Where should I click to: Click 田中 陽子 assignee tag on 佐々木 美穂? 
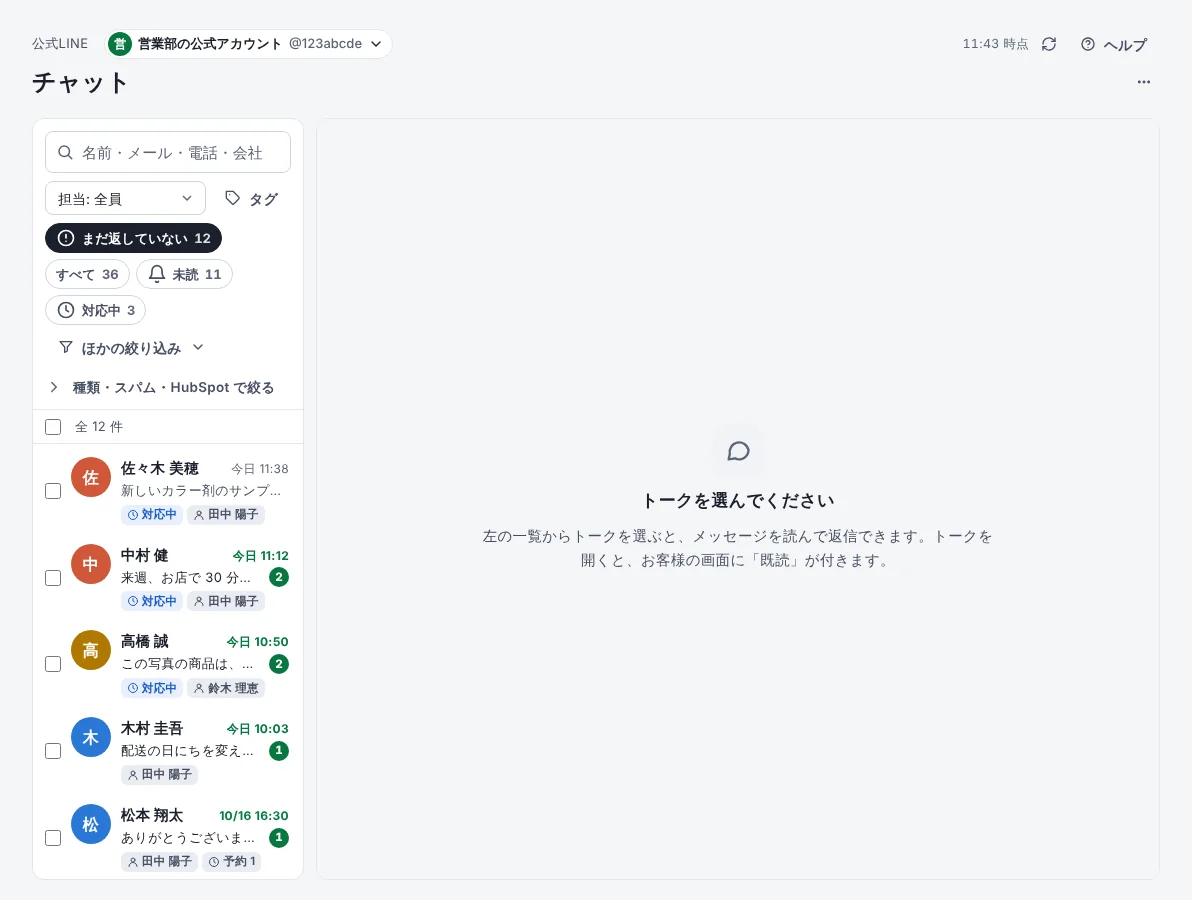pos(226,515)
